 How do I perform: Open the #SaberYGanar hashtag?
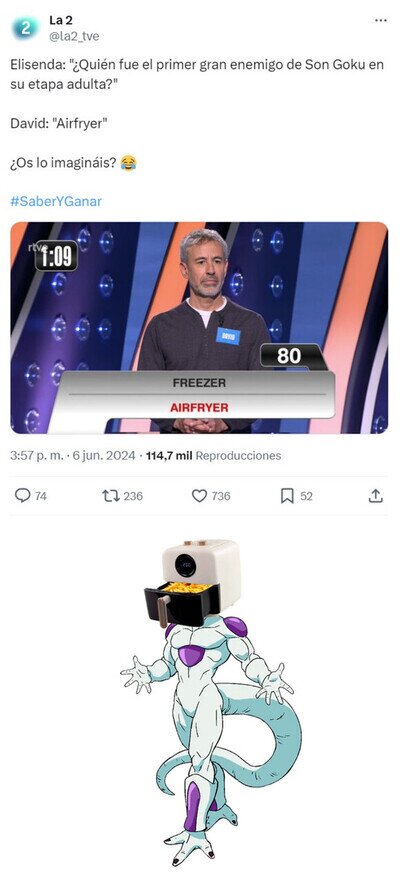point(56,201)
